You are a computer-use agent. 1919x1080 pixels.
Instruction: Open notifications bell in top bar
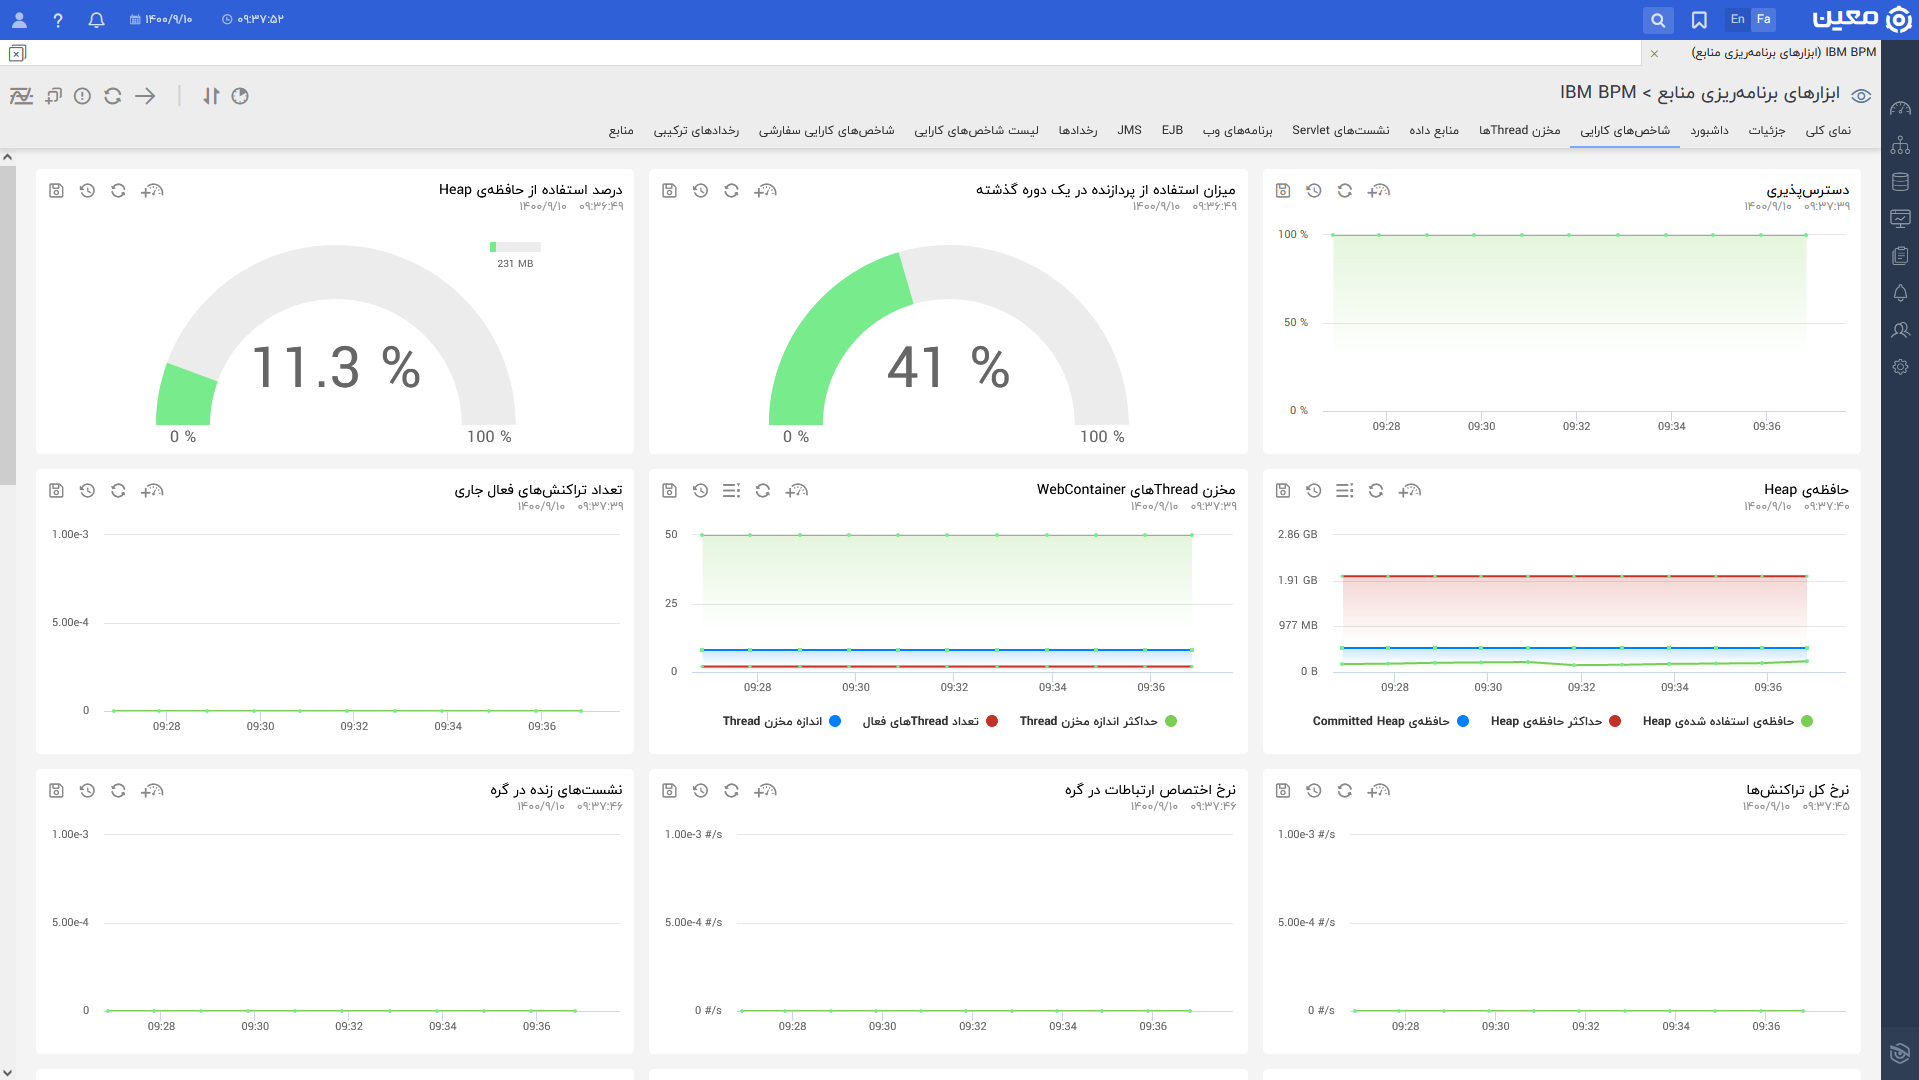[x=96, y=19]
